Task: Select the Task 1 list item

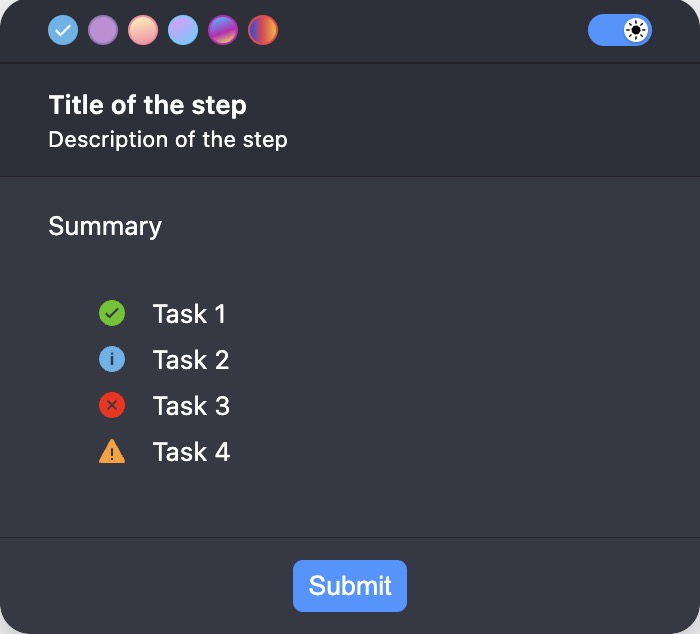Action: coord(162,313)
